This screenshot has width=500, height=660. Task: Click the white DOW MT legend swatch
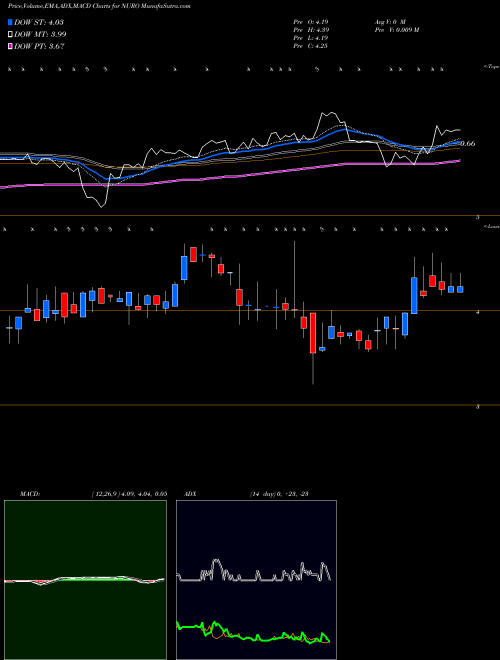pos(11,34)
